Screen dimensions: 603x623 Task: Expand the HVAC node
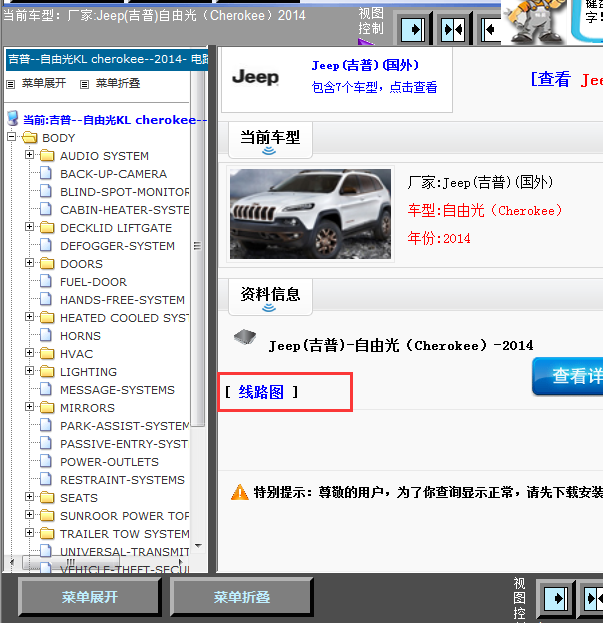29,352
